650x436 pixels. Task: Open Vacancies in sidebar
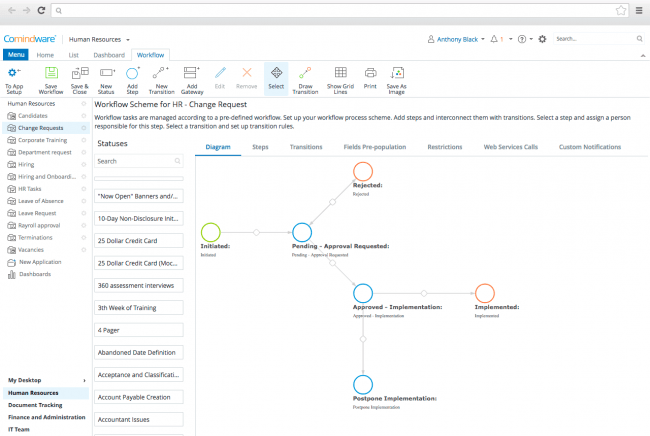[31, 250]
